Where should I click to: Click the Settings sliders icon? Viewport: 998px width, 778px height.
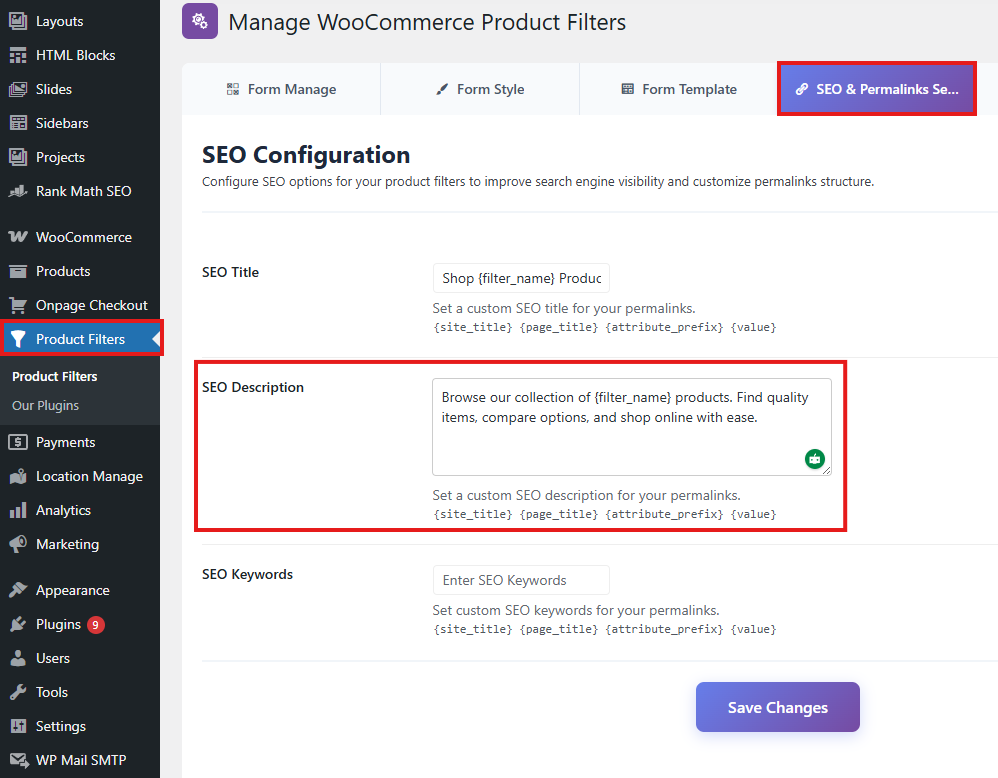click(x=18, y=726)
